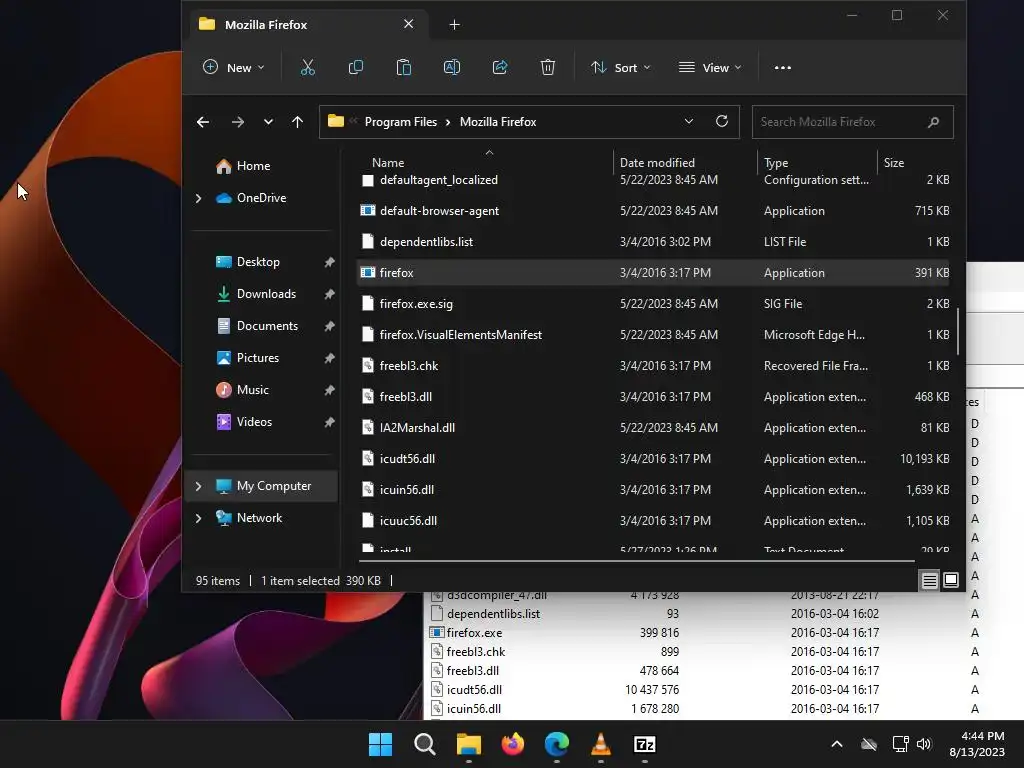Select the Mozilla Firefox window tab

308,25
